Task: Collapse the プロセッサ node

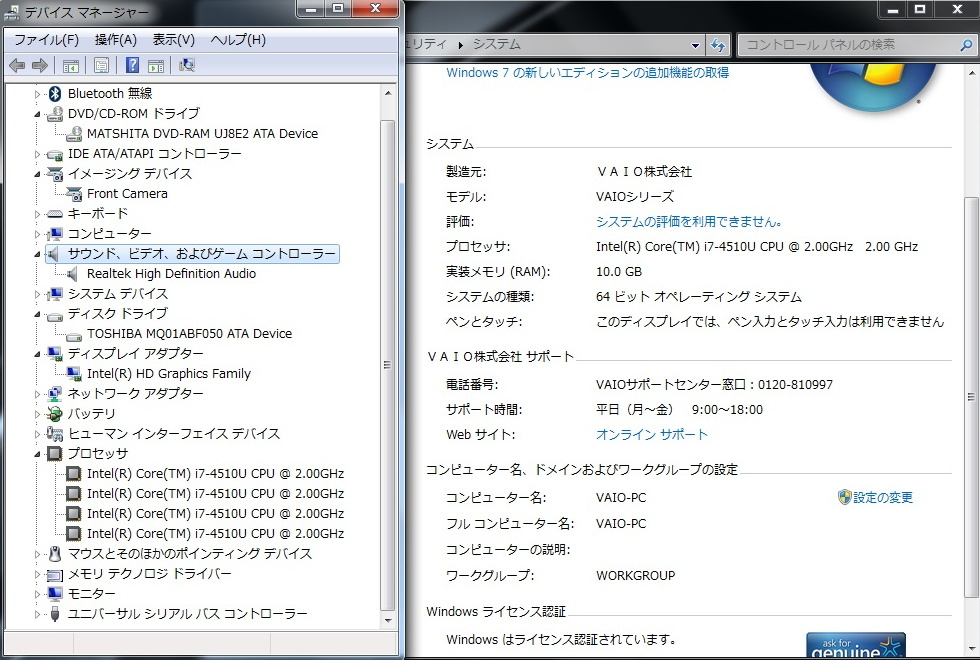Action: (x=38, y=454)
